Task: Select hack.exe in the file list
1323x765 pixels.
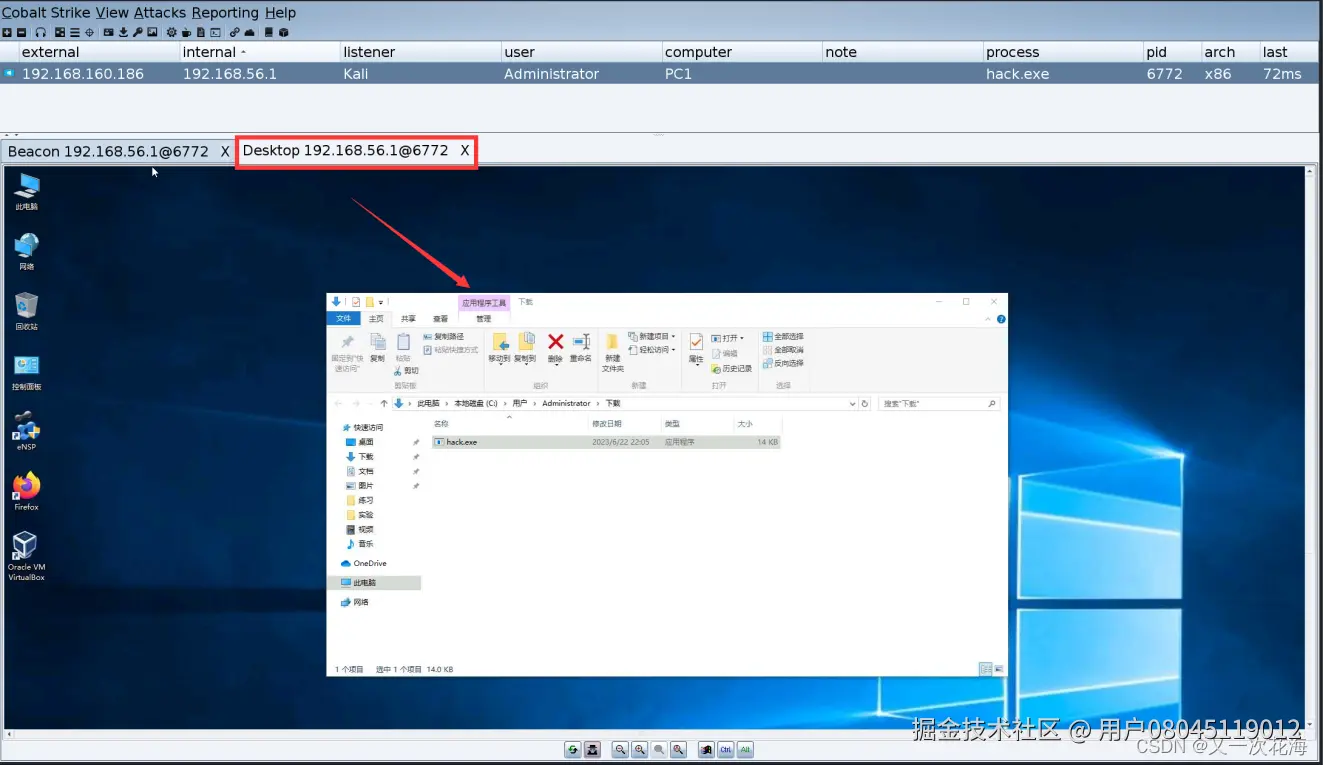Action: click(606, 441)
